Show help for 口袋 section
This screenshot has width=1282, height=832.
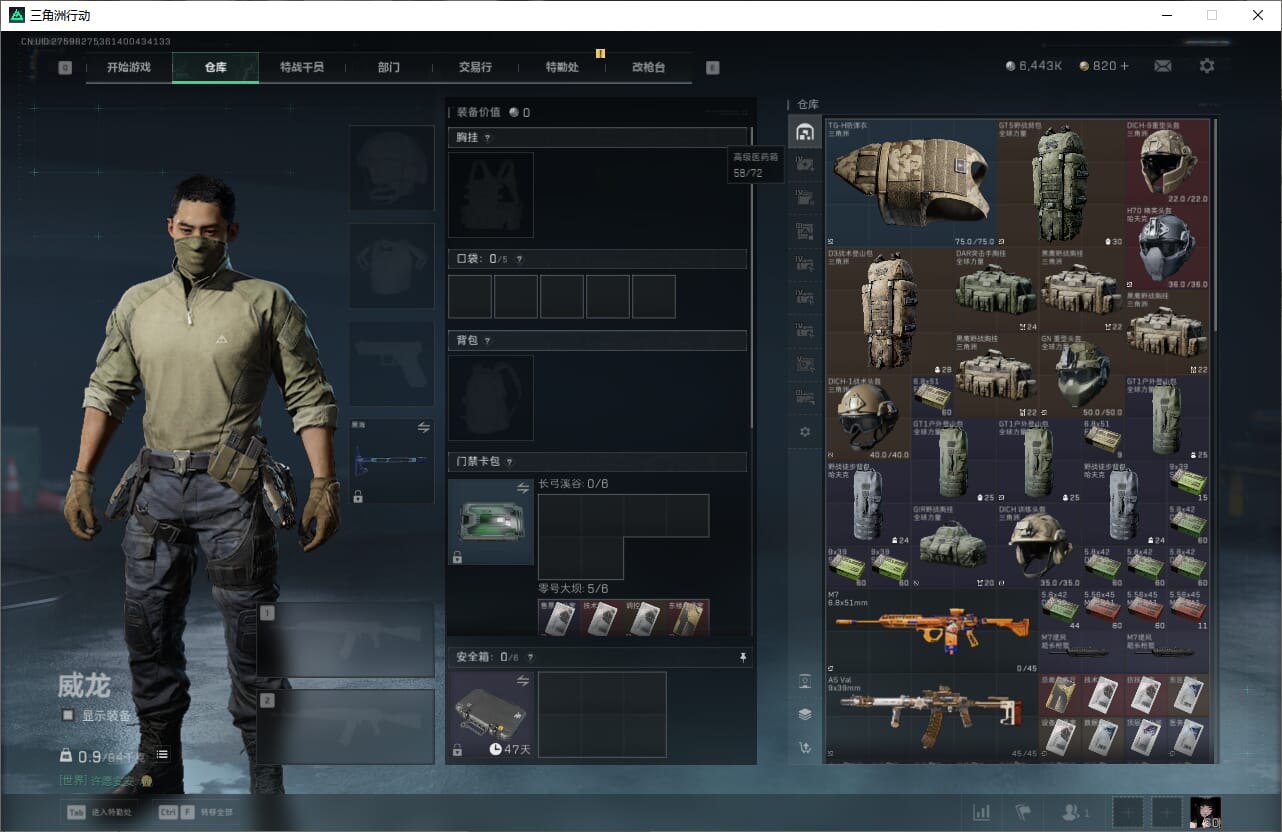(x=519, y=259)
